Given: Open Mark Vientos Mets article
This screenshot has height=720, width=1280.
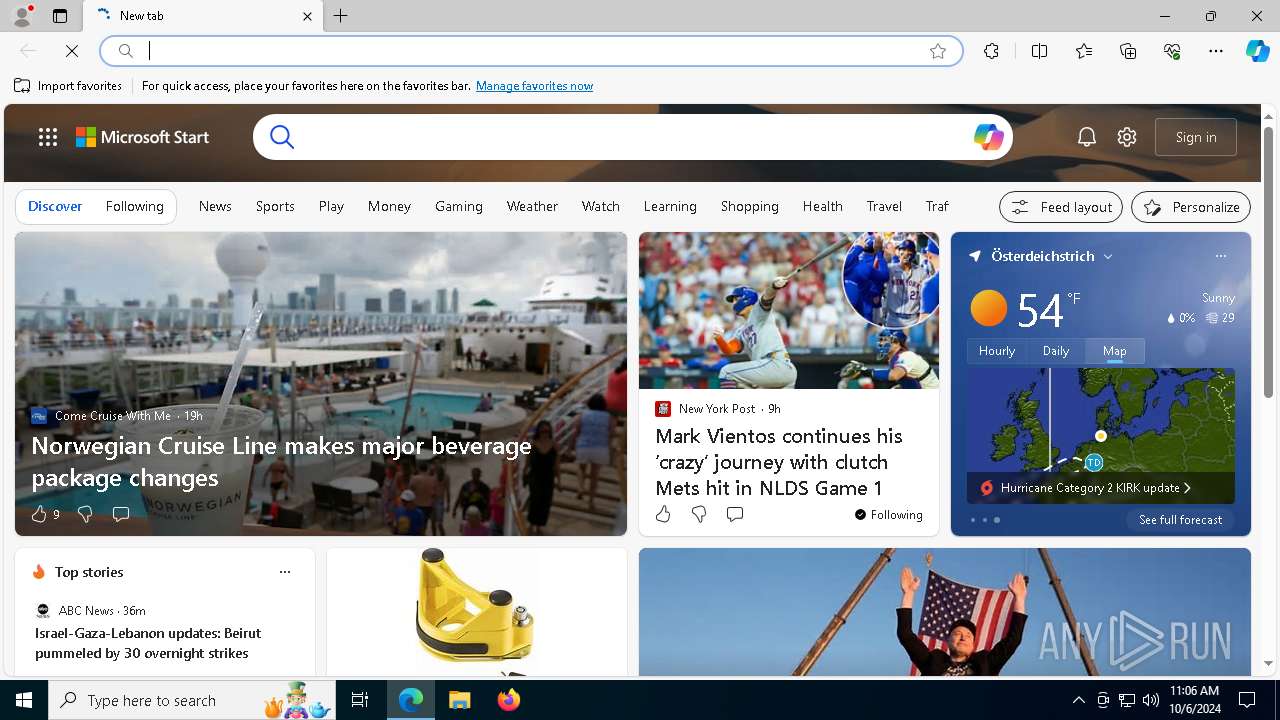Looking at the screenshot, I should (x=779, y=462).
